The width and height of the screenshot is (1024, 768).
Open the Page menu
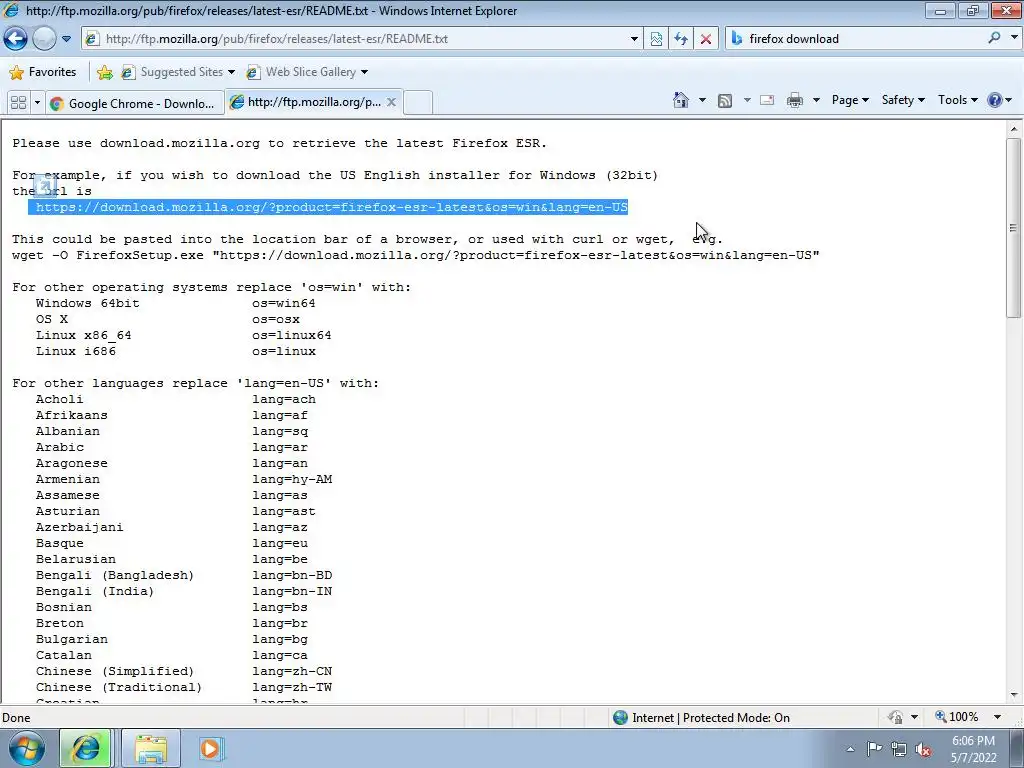tap(850, 100)
